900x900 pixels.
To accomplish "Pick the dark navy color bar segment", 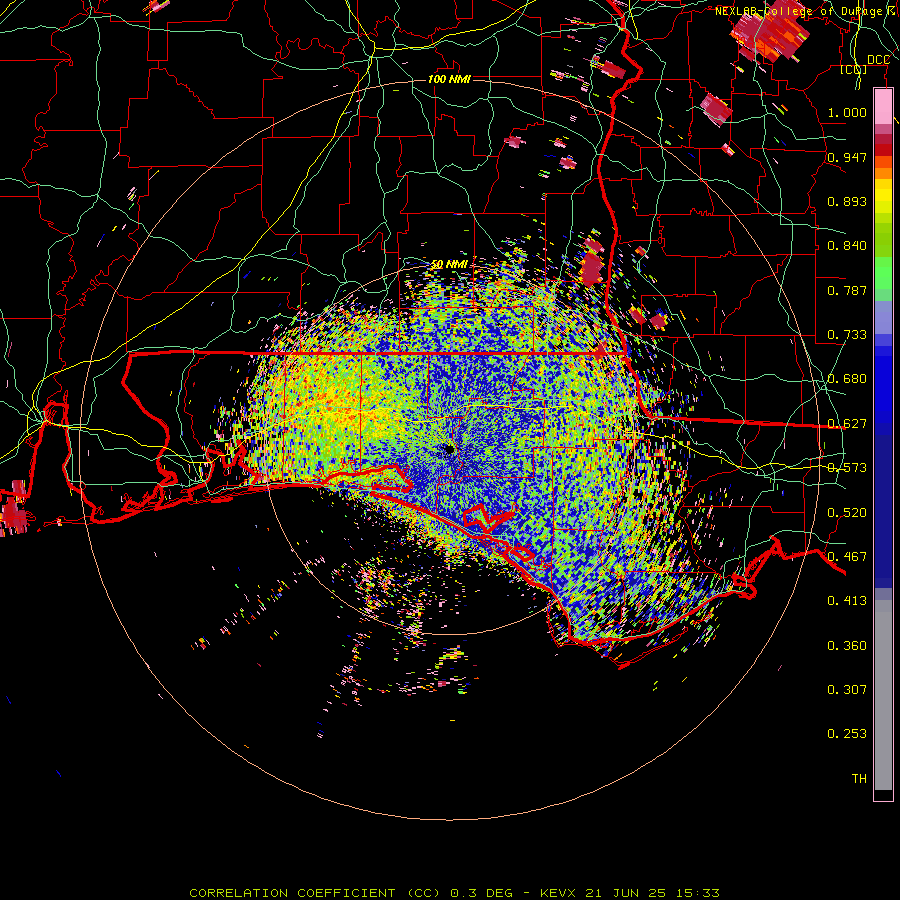I will [883, 505].
